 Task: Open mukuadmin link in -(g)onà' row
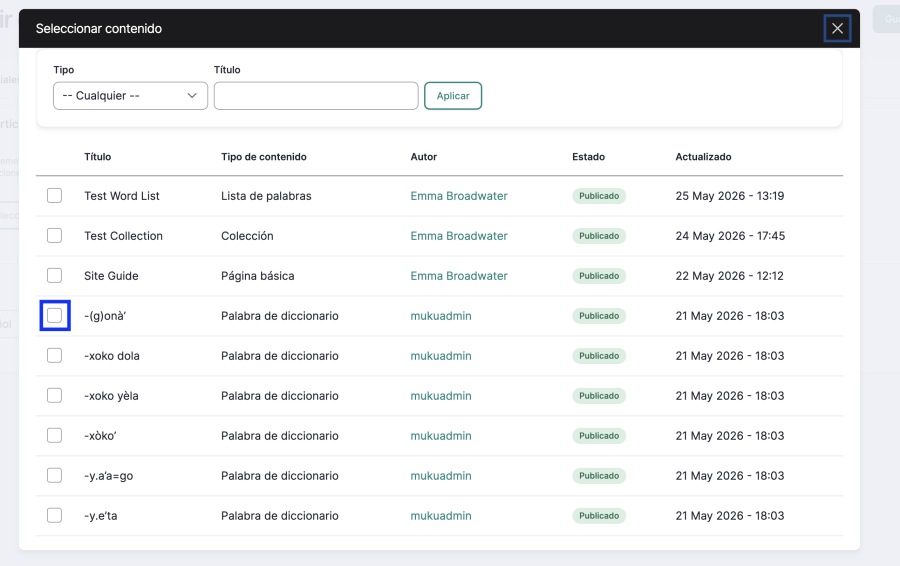(441, 316)
